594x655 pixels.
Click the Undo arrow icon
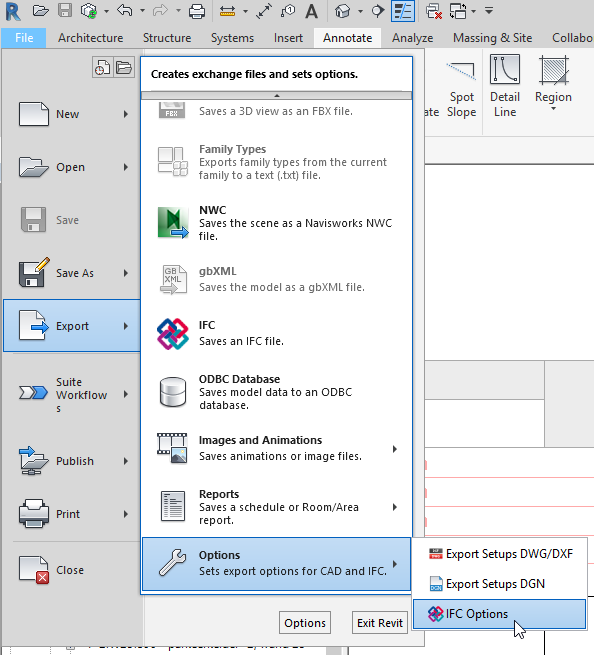[124, 10]
